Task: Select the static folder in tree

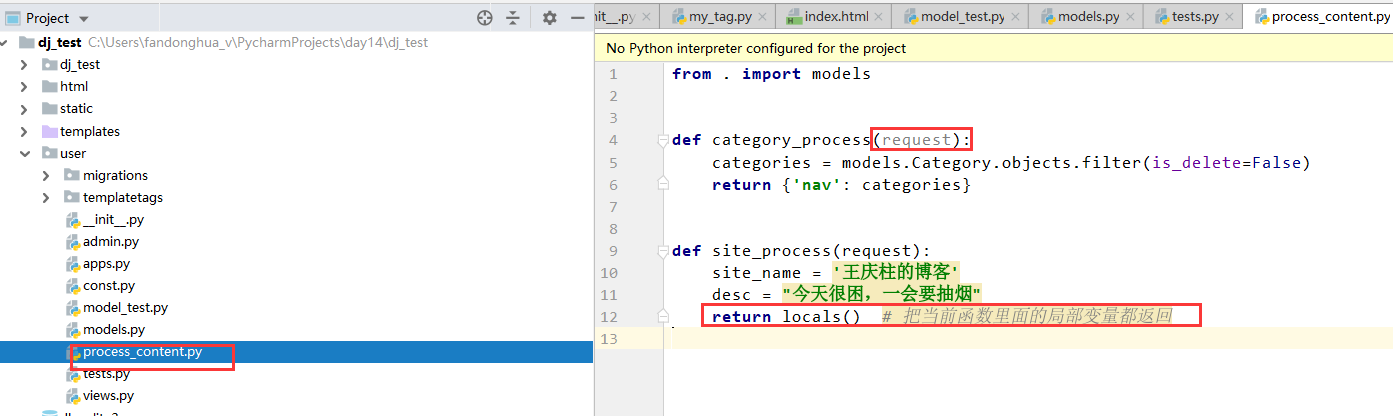Action: click(x=76, y=108)
